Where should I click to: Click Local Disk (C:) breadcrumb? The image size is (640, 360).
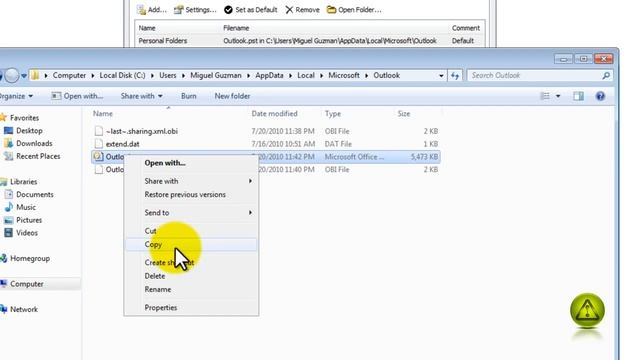(x=122, y=76)
